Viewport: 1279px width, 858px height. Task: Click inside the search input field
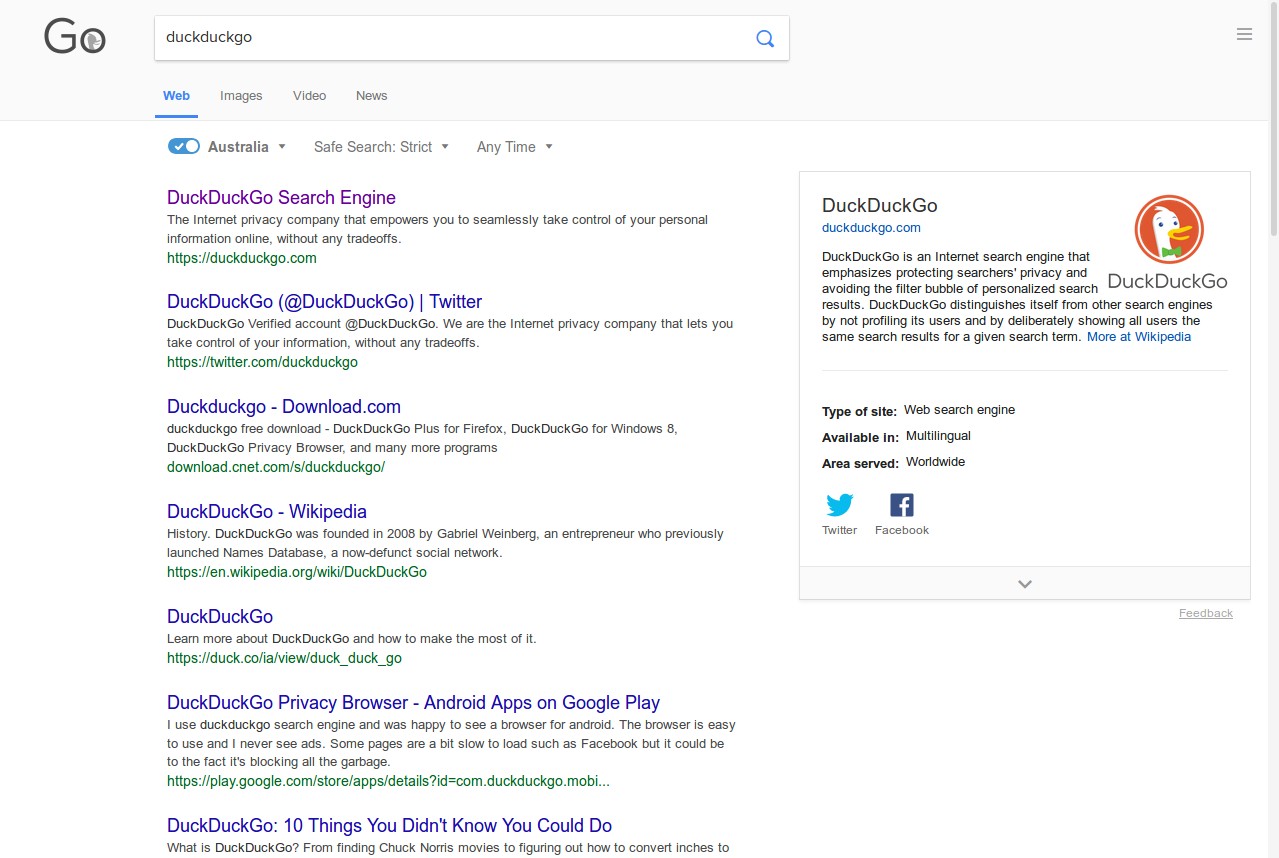[x=400, y=37]
